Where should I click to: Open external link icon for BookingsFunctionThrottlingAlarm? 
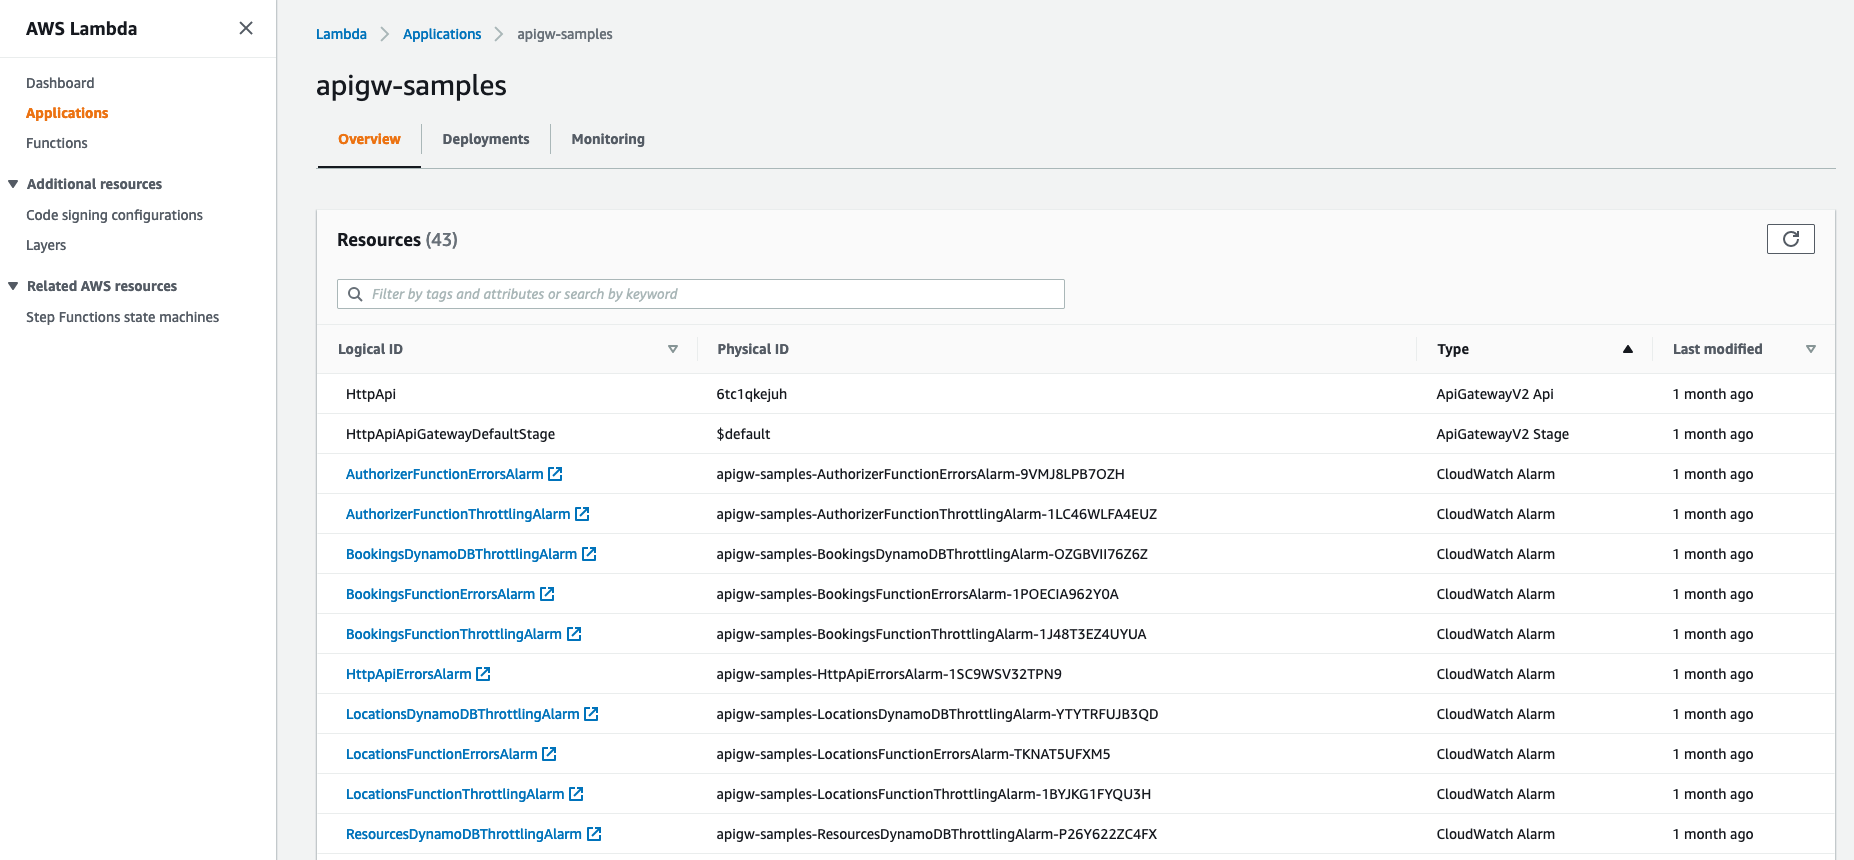coord(574,634)
